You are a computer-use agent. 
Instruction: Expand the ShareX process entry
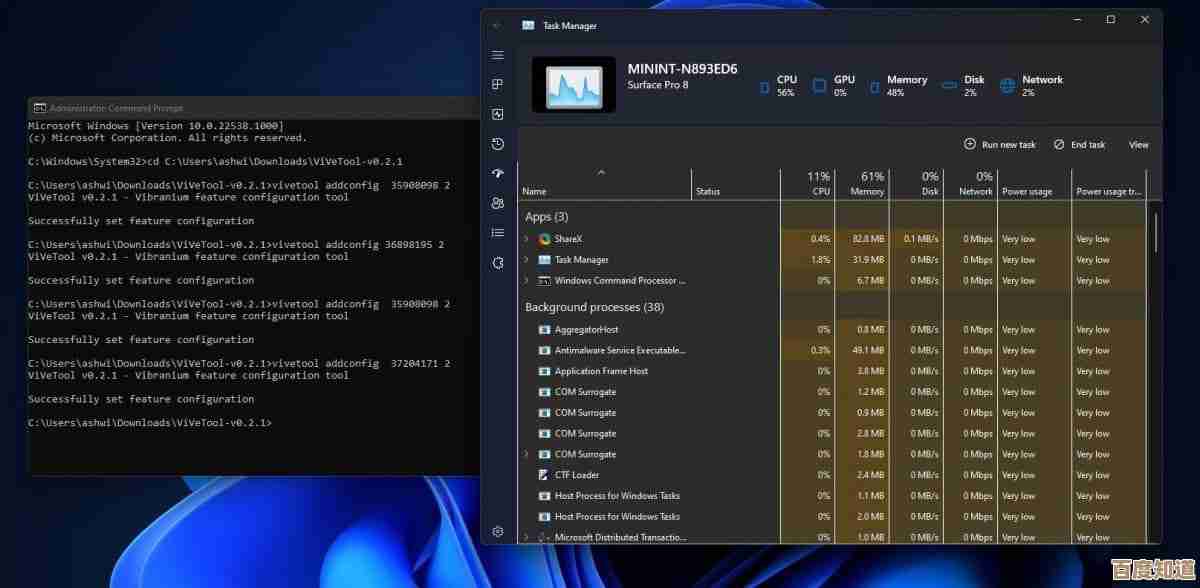[527, 238]
